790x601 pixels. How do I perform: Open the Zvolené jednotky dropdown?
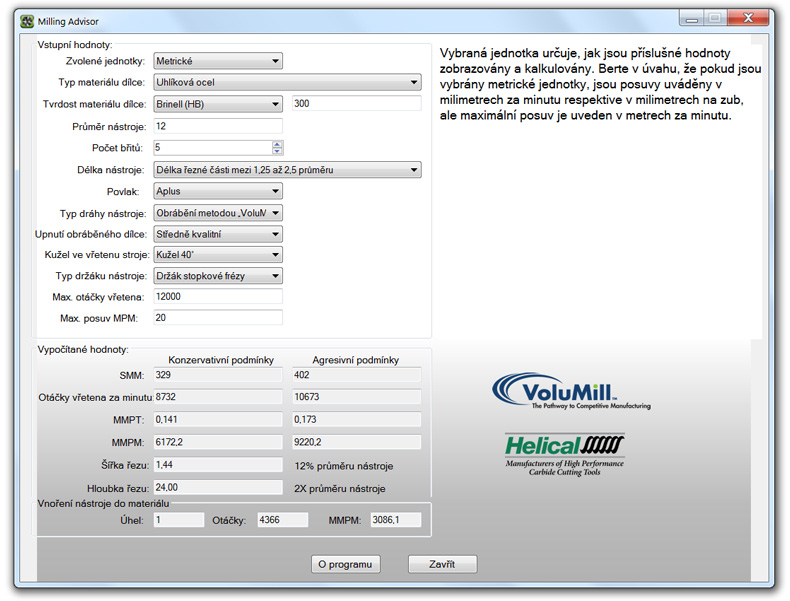point(218,61)
